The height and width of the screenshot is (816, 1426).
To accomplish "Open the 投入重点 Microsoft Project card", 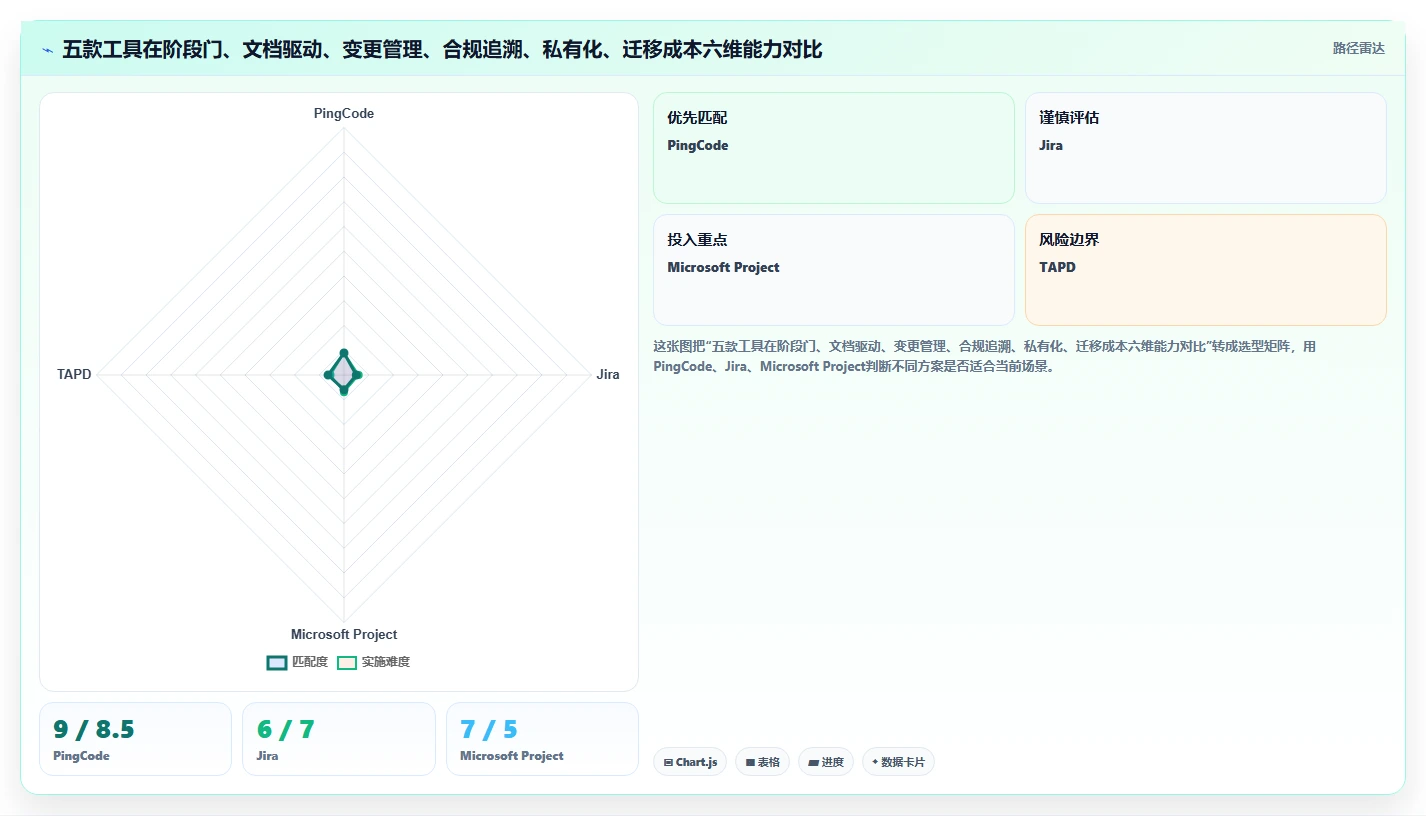I will (834, 270).
